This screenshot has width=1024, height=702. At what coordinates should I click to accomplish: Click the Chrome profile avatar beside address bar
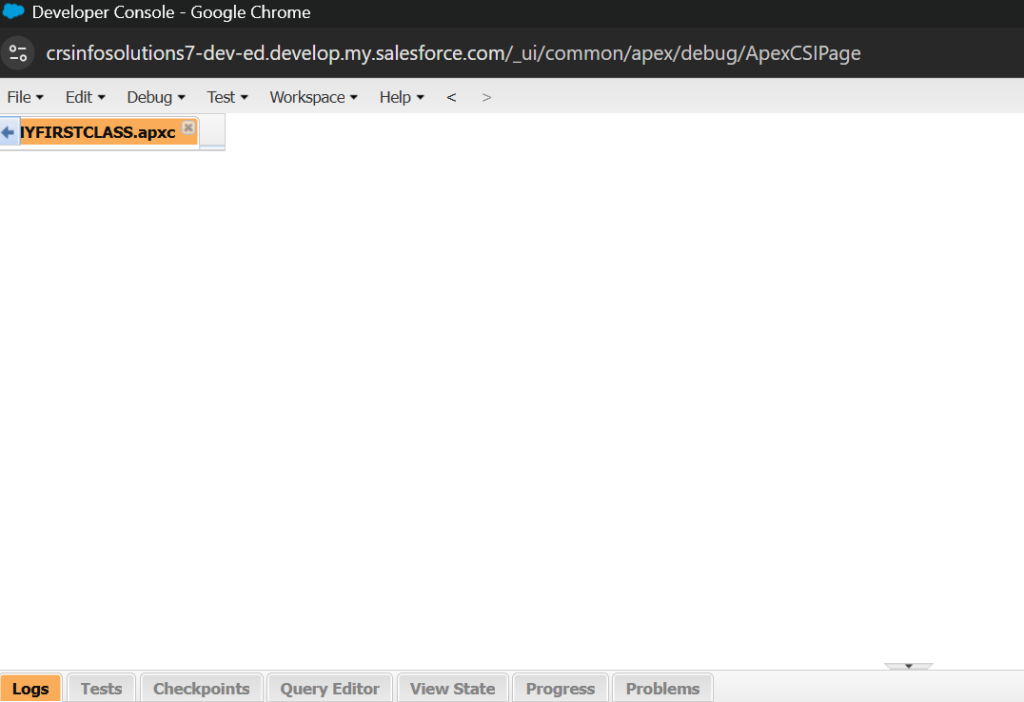19,52
